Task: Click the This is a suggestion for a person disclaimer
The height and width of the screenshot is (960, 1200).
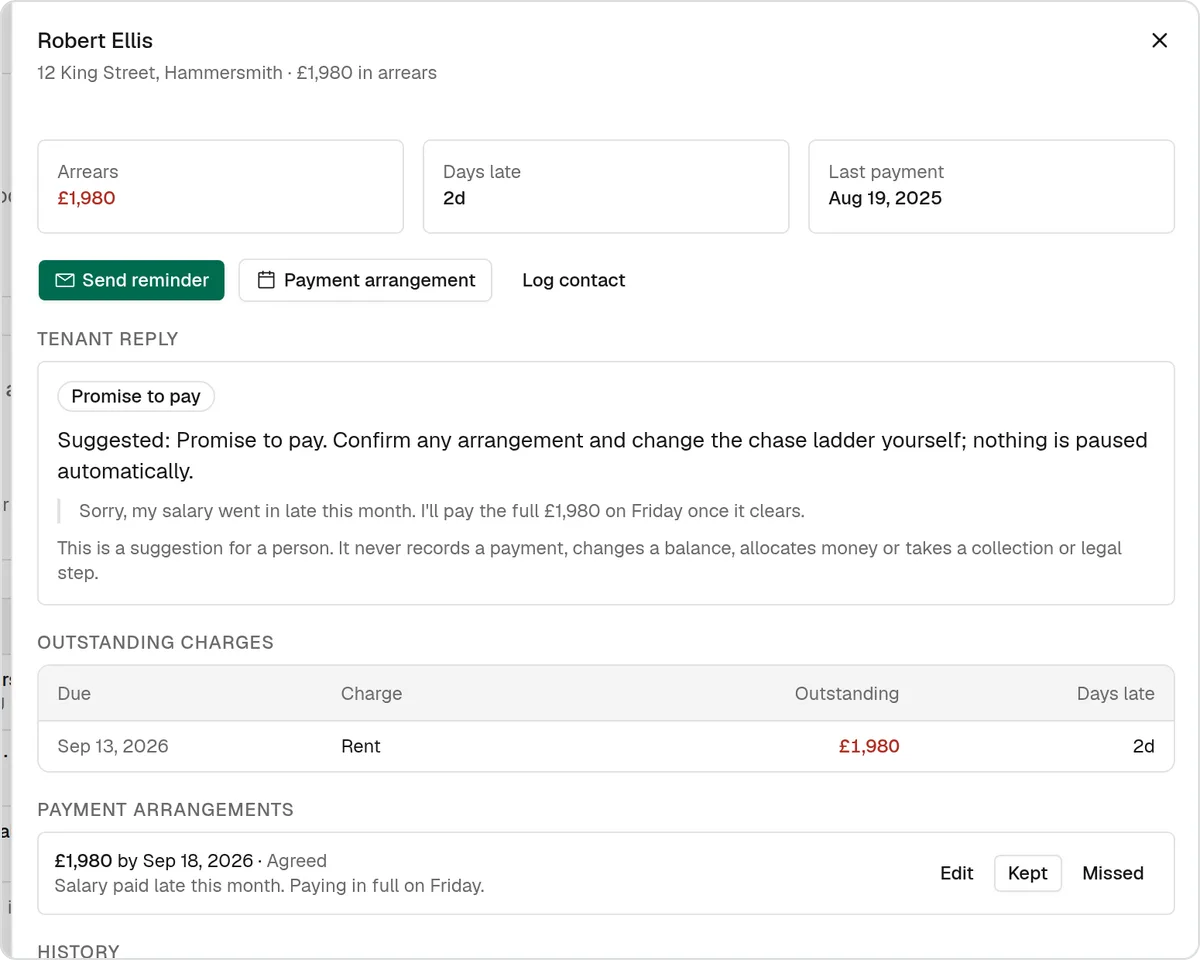Action: click(x=590, y=561)
